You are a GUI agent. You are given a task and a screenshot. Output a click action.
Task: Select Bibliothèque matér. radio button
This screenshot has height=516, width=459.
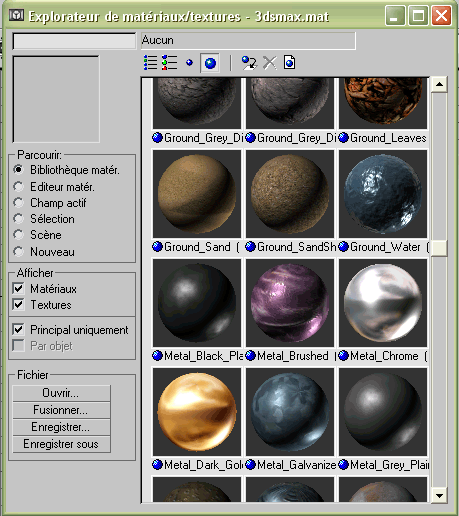pos(18,170)
